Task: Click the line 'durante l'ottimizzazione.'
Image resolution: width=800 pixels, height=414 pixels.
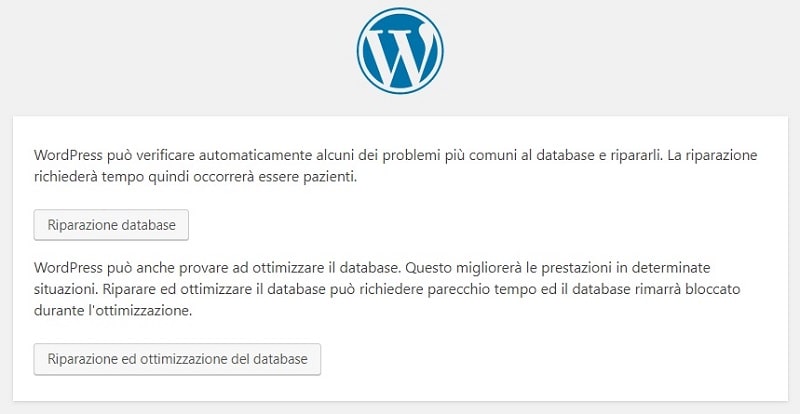Action: point(113,311)
